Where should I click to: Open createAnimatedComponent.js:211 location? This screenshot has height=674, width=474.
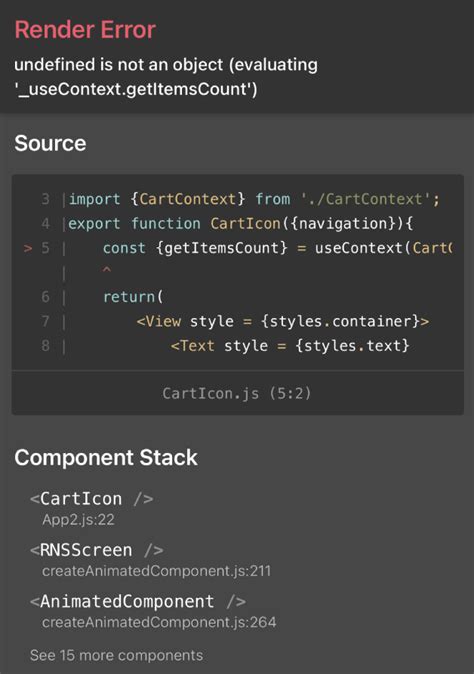(x=156, y=571)
